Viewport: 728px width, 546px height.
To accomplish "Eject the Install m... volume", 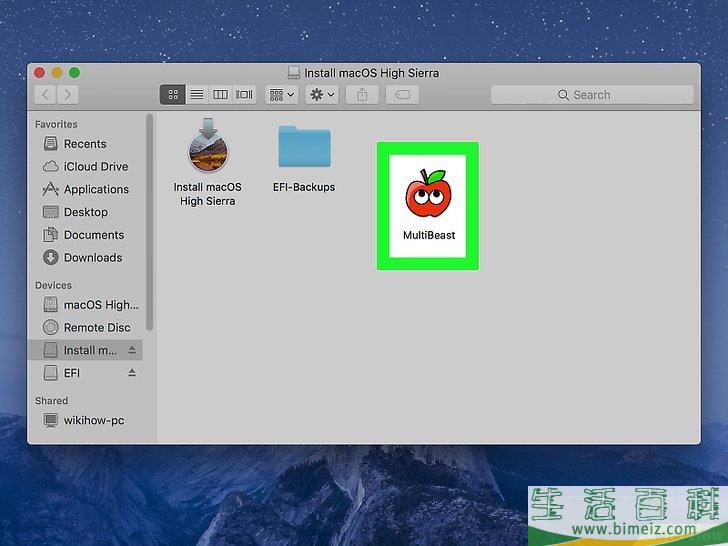I will (x=132, y=350).
